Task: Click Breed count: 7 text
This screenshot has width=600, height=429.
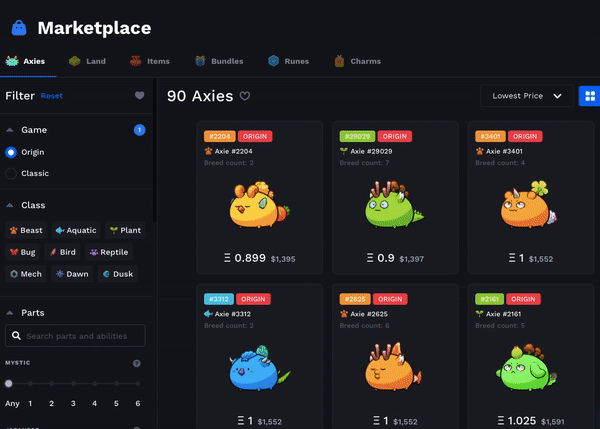Action: (x=364, y=163)
